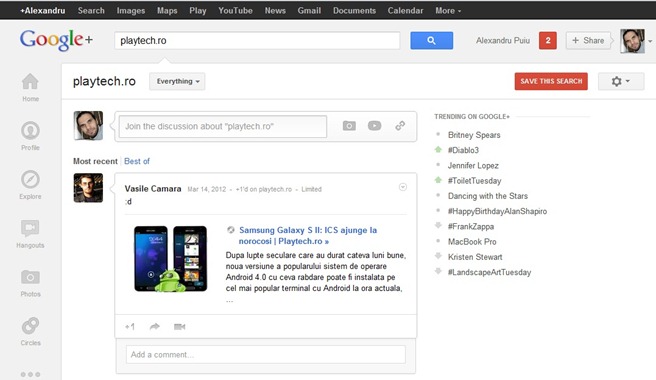Screen dimensions: 656x380
Task: Open the Photos sidebar icon
Action: [30, 277]
